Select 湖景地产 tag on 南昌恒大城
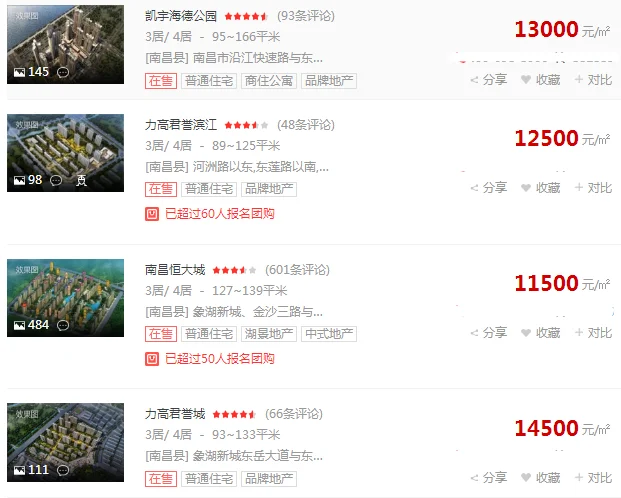The width and height of the screenshot is (621, 498). click(269, 334)
